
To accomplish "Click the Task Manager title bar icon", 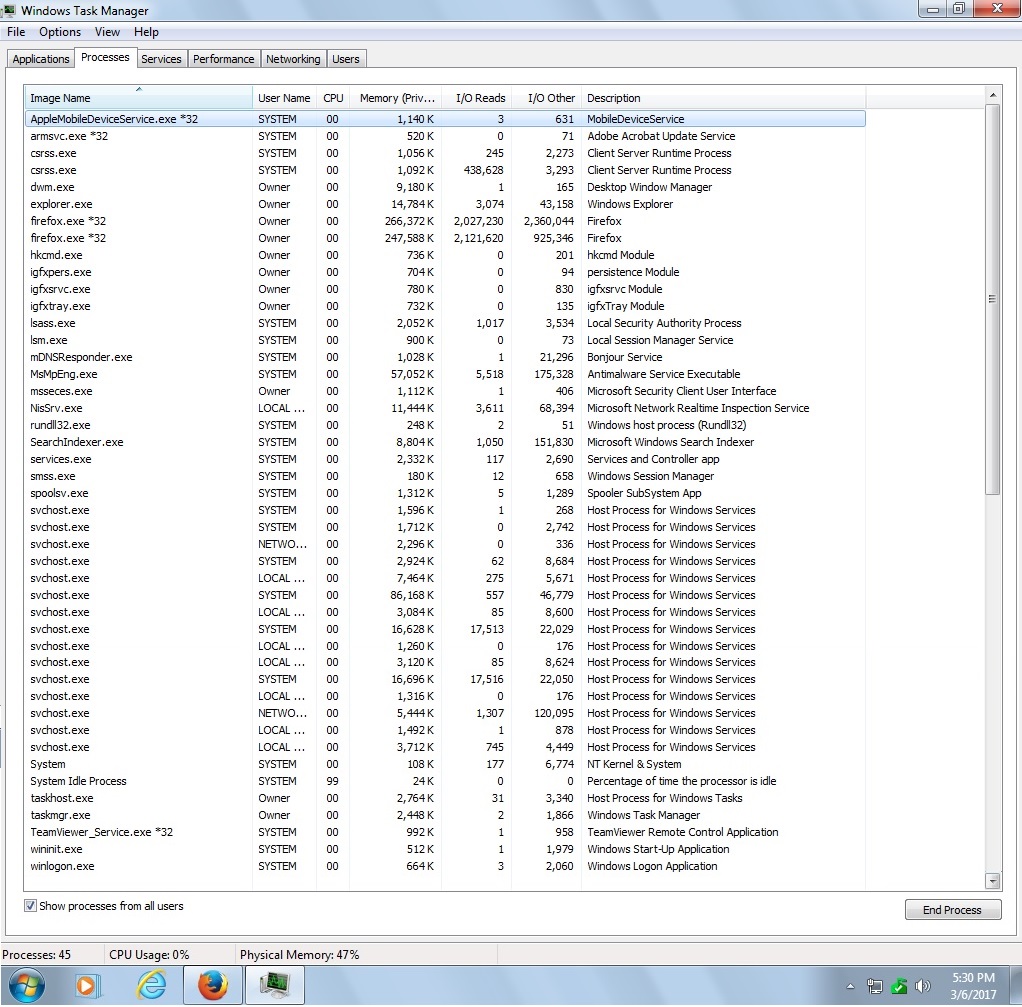I will [x=9, y=10].
